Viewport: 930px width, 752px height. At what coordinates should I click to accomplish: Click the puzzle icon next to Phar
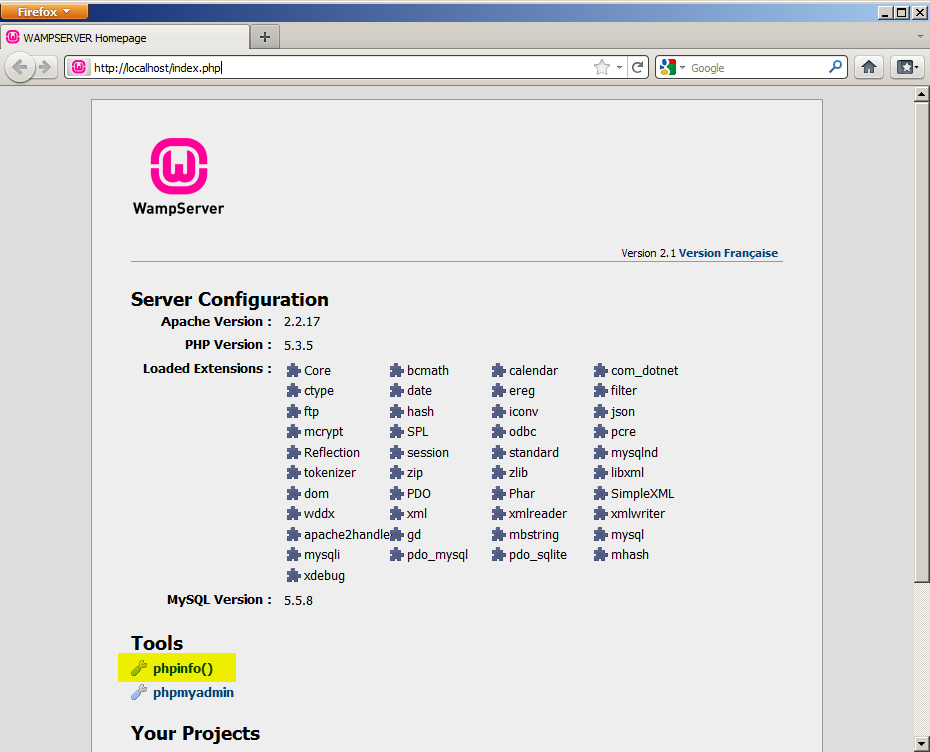click(499, 493)
